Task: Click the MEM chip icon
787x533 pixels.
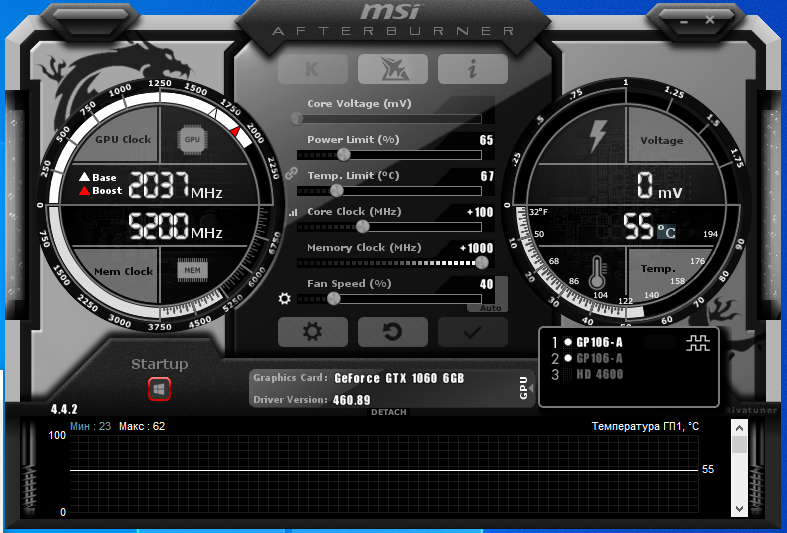Action: click(192, 271)
